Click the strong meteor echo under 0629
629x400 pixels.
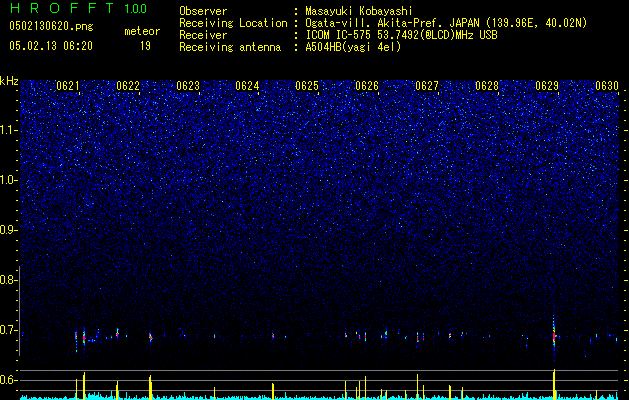554,334
